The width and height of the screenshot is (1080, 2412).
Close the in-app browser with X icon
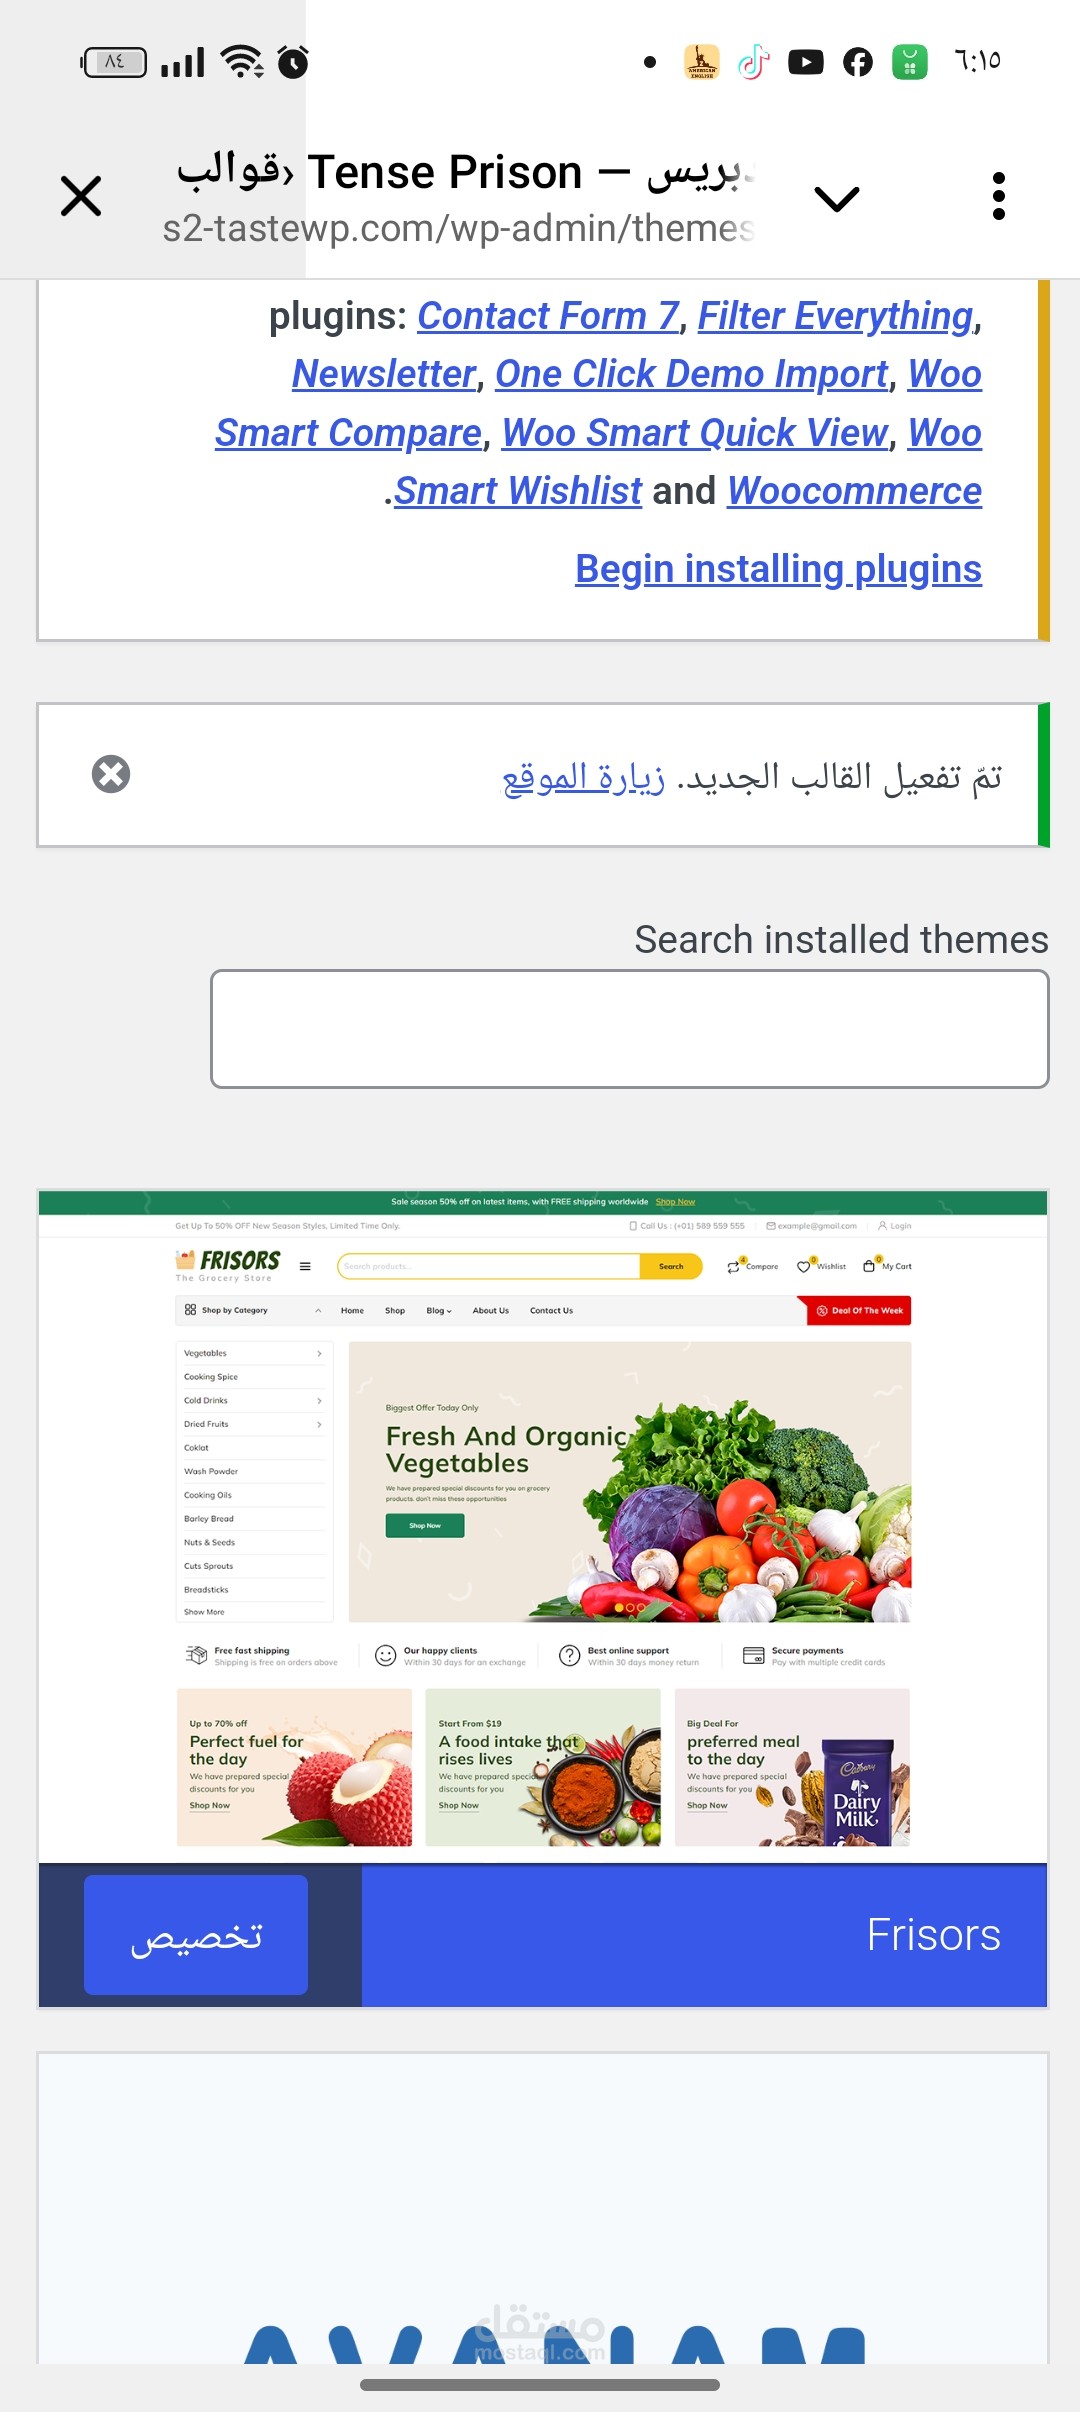pyautogui.click(x=81, y=196)
